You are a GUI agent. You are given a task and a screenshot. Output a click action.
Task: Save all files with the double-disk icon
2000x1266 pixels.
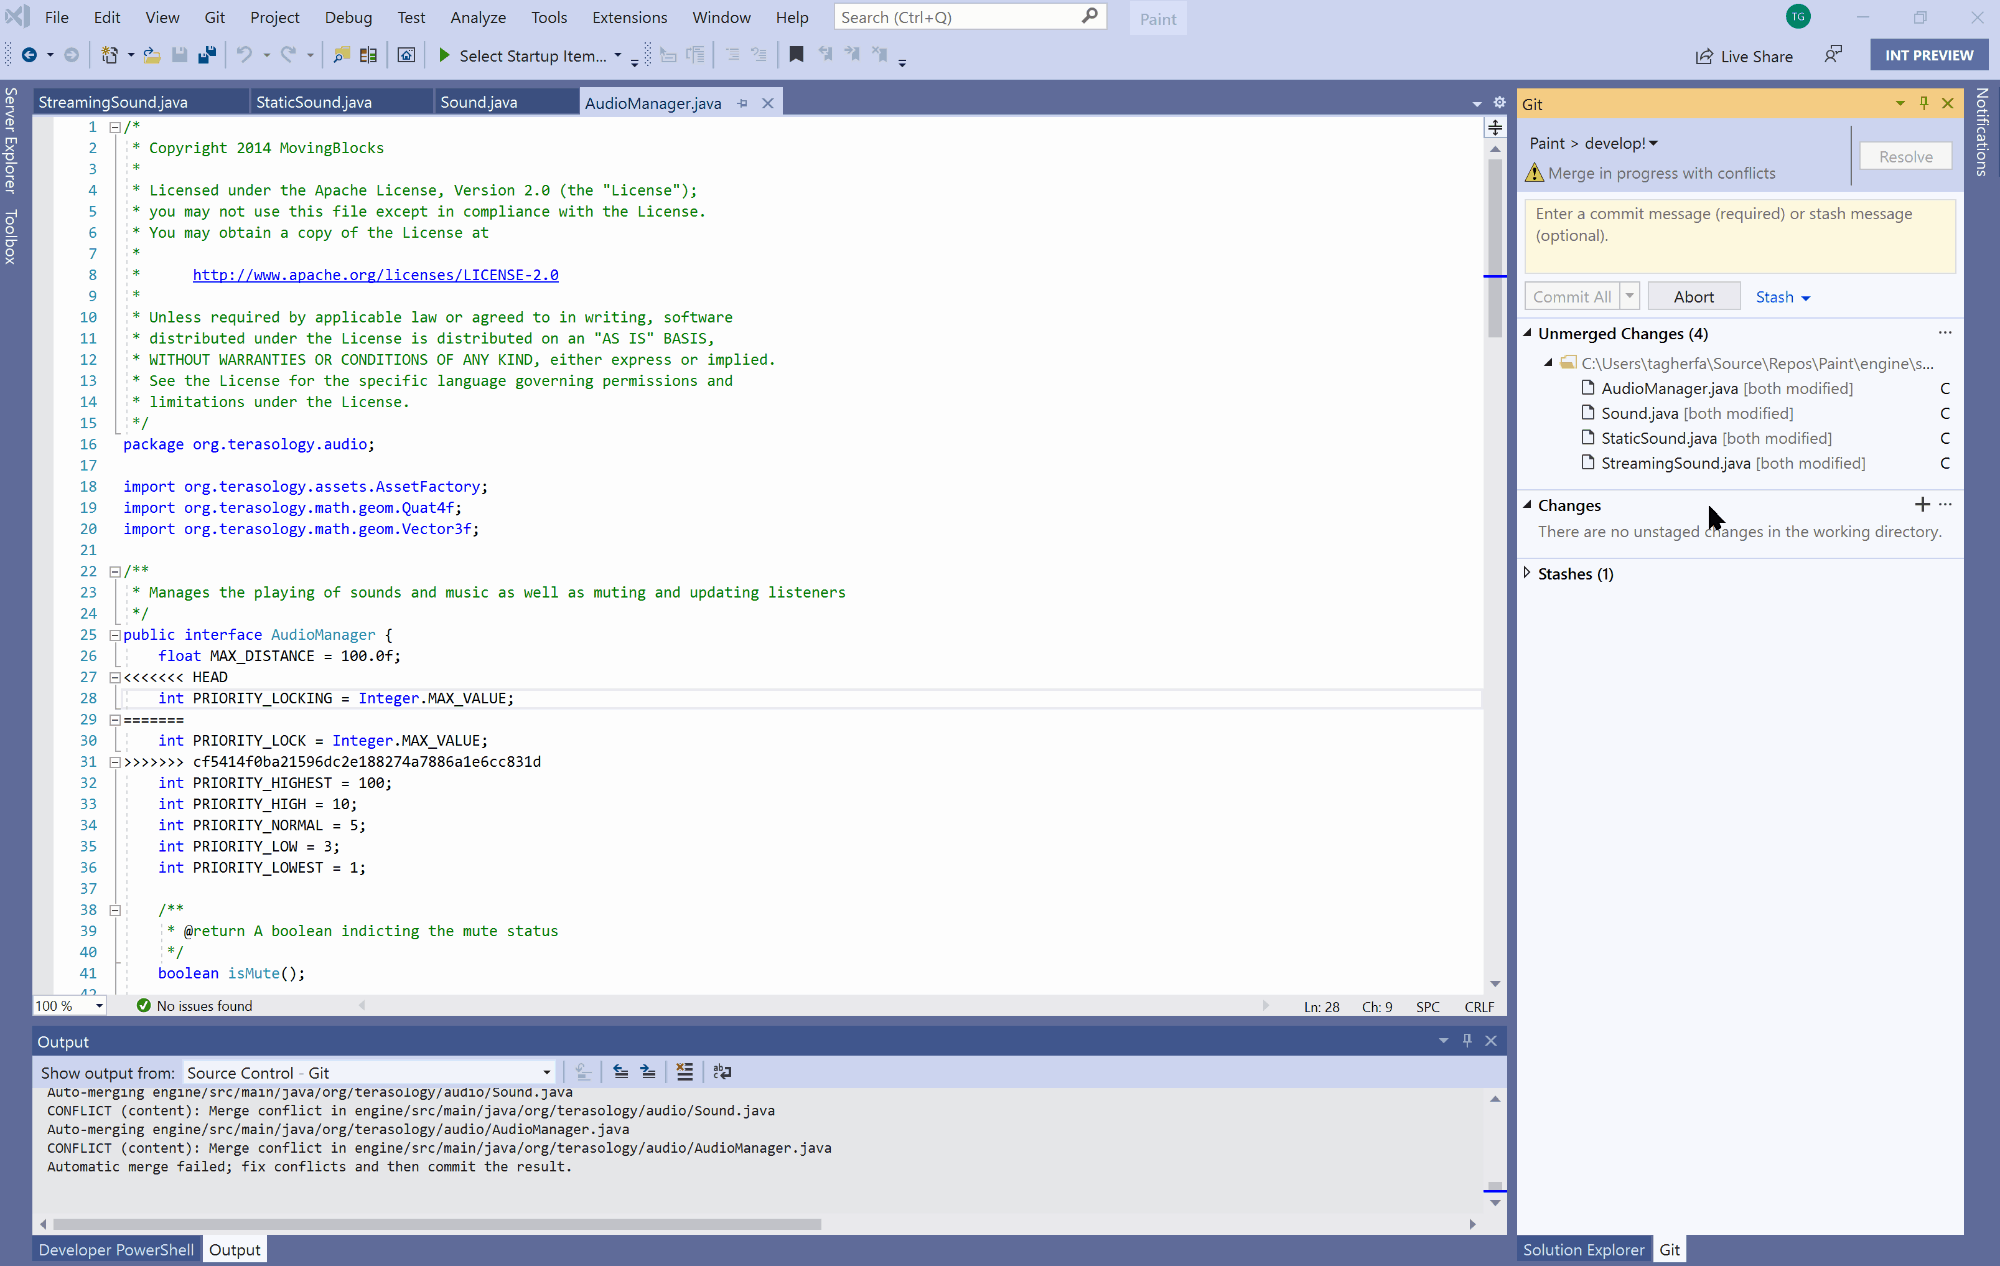[207, 55]
